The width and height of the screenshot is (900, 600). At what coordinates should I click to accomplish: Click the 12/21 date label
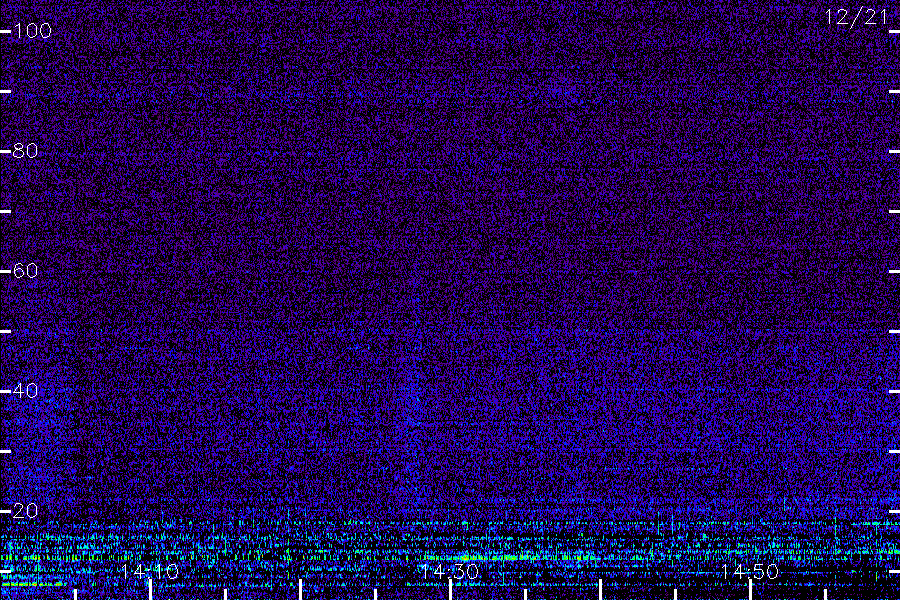pyautogui.click(x=856, y=17)
